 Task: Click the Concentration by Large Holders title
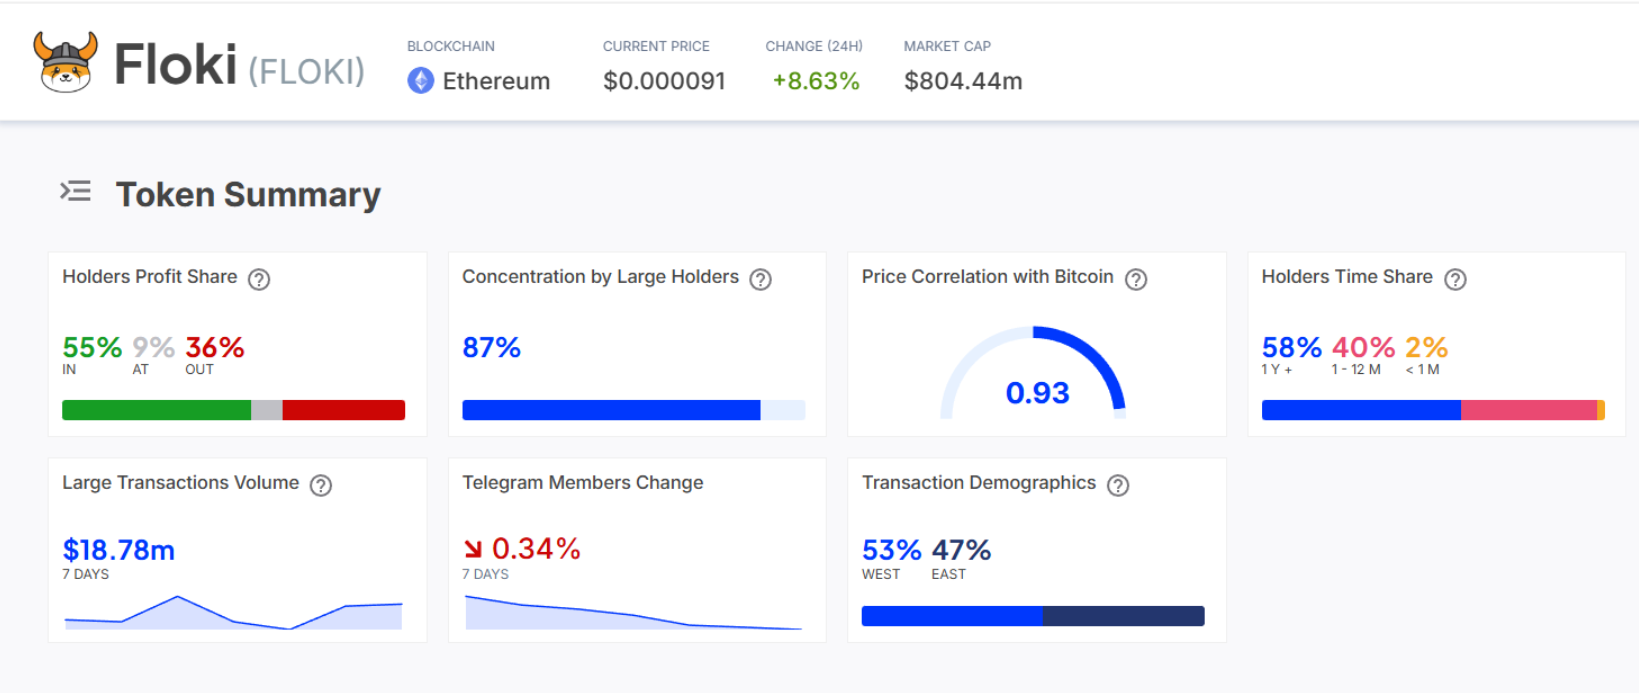point(600,277)
